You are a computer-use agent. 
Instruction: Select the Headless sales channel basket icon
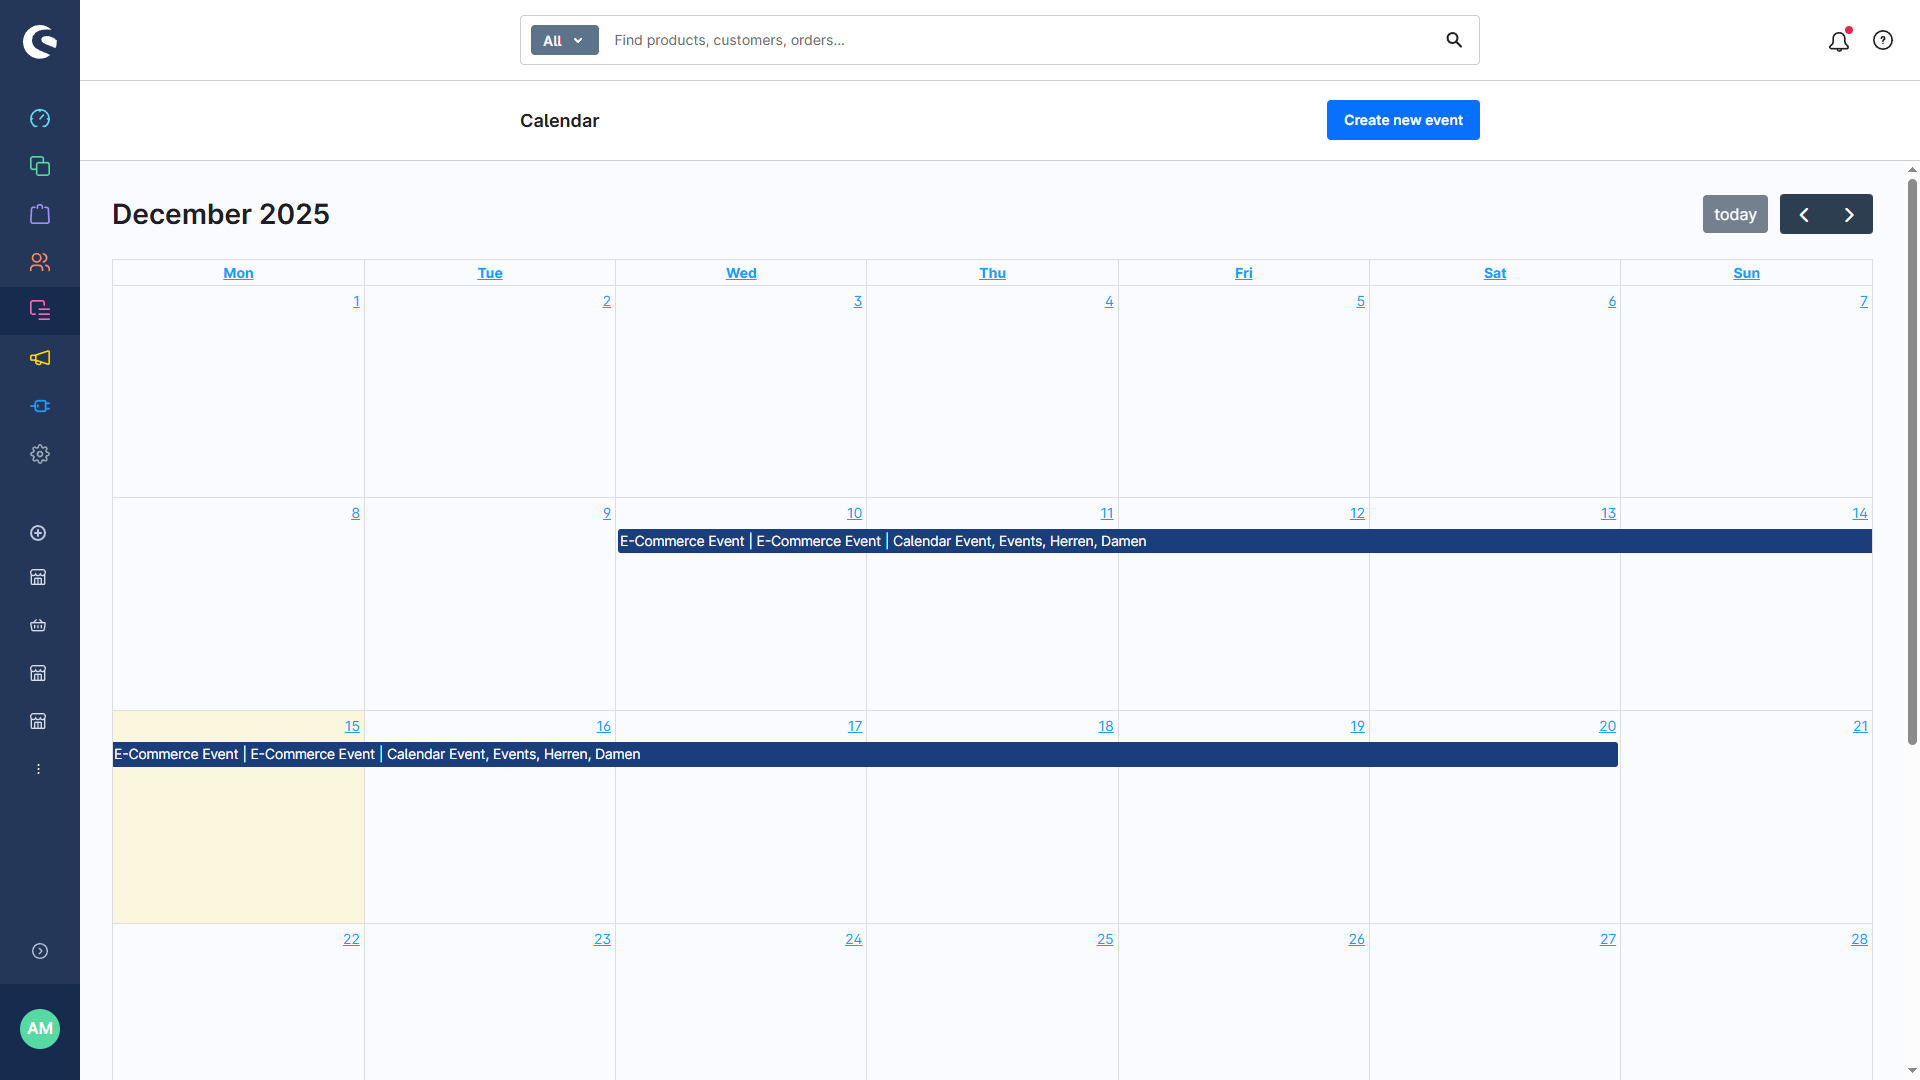click(38, 625)
